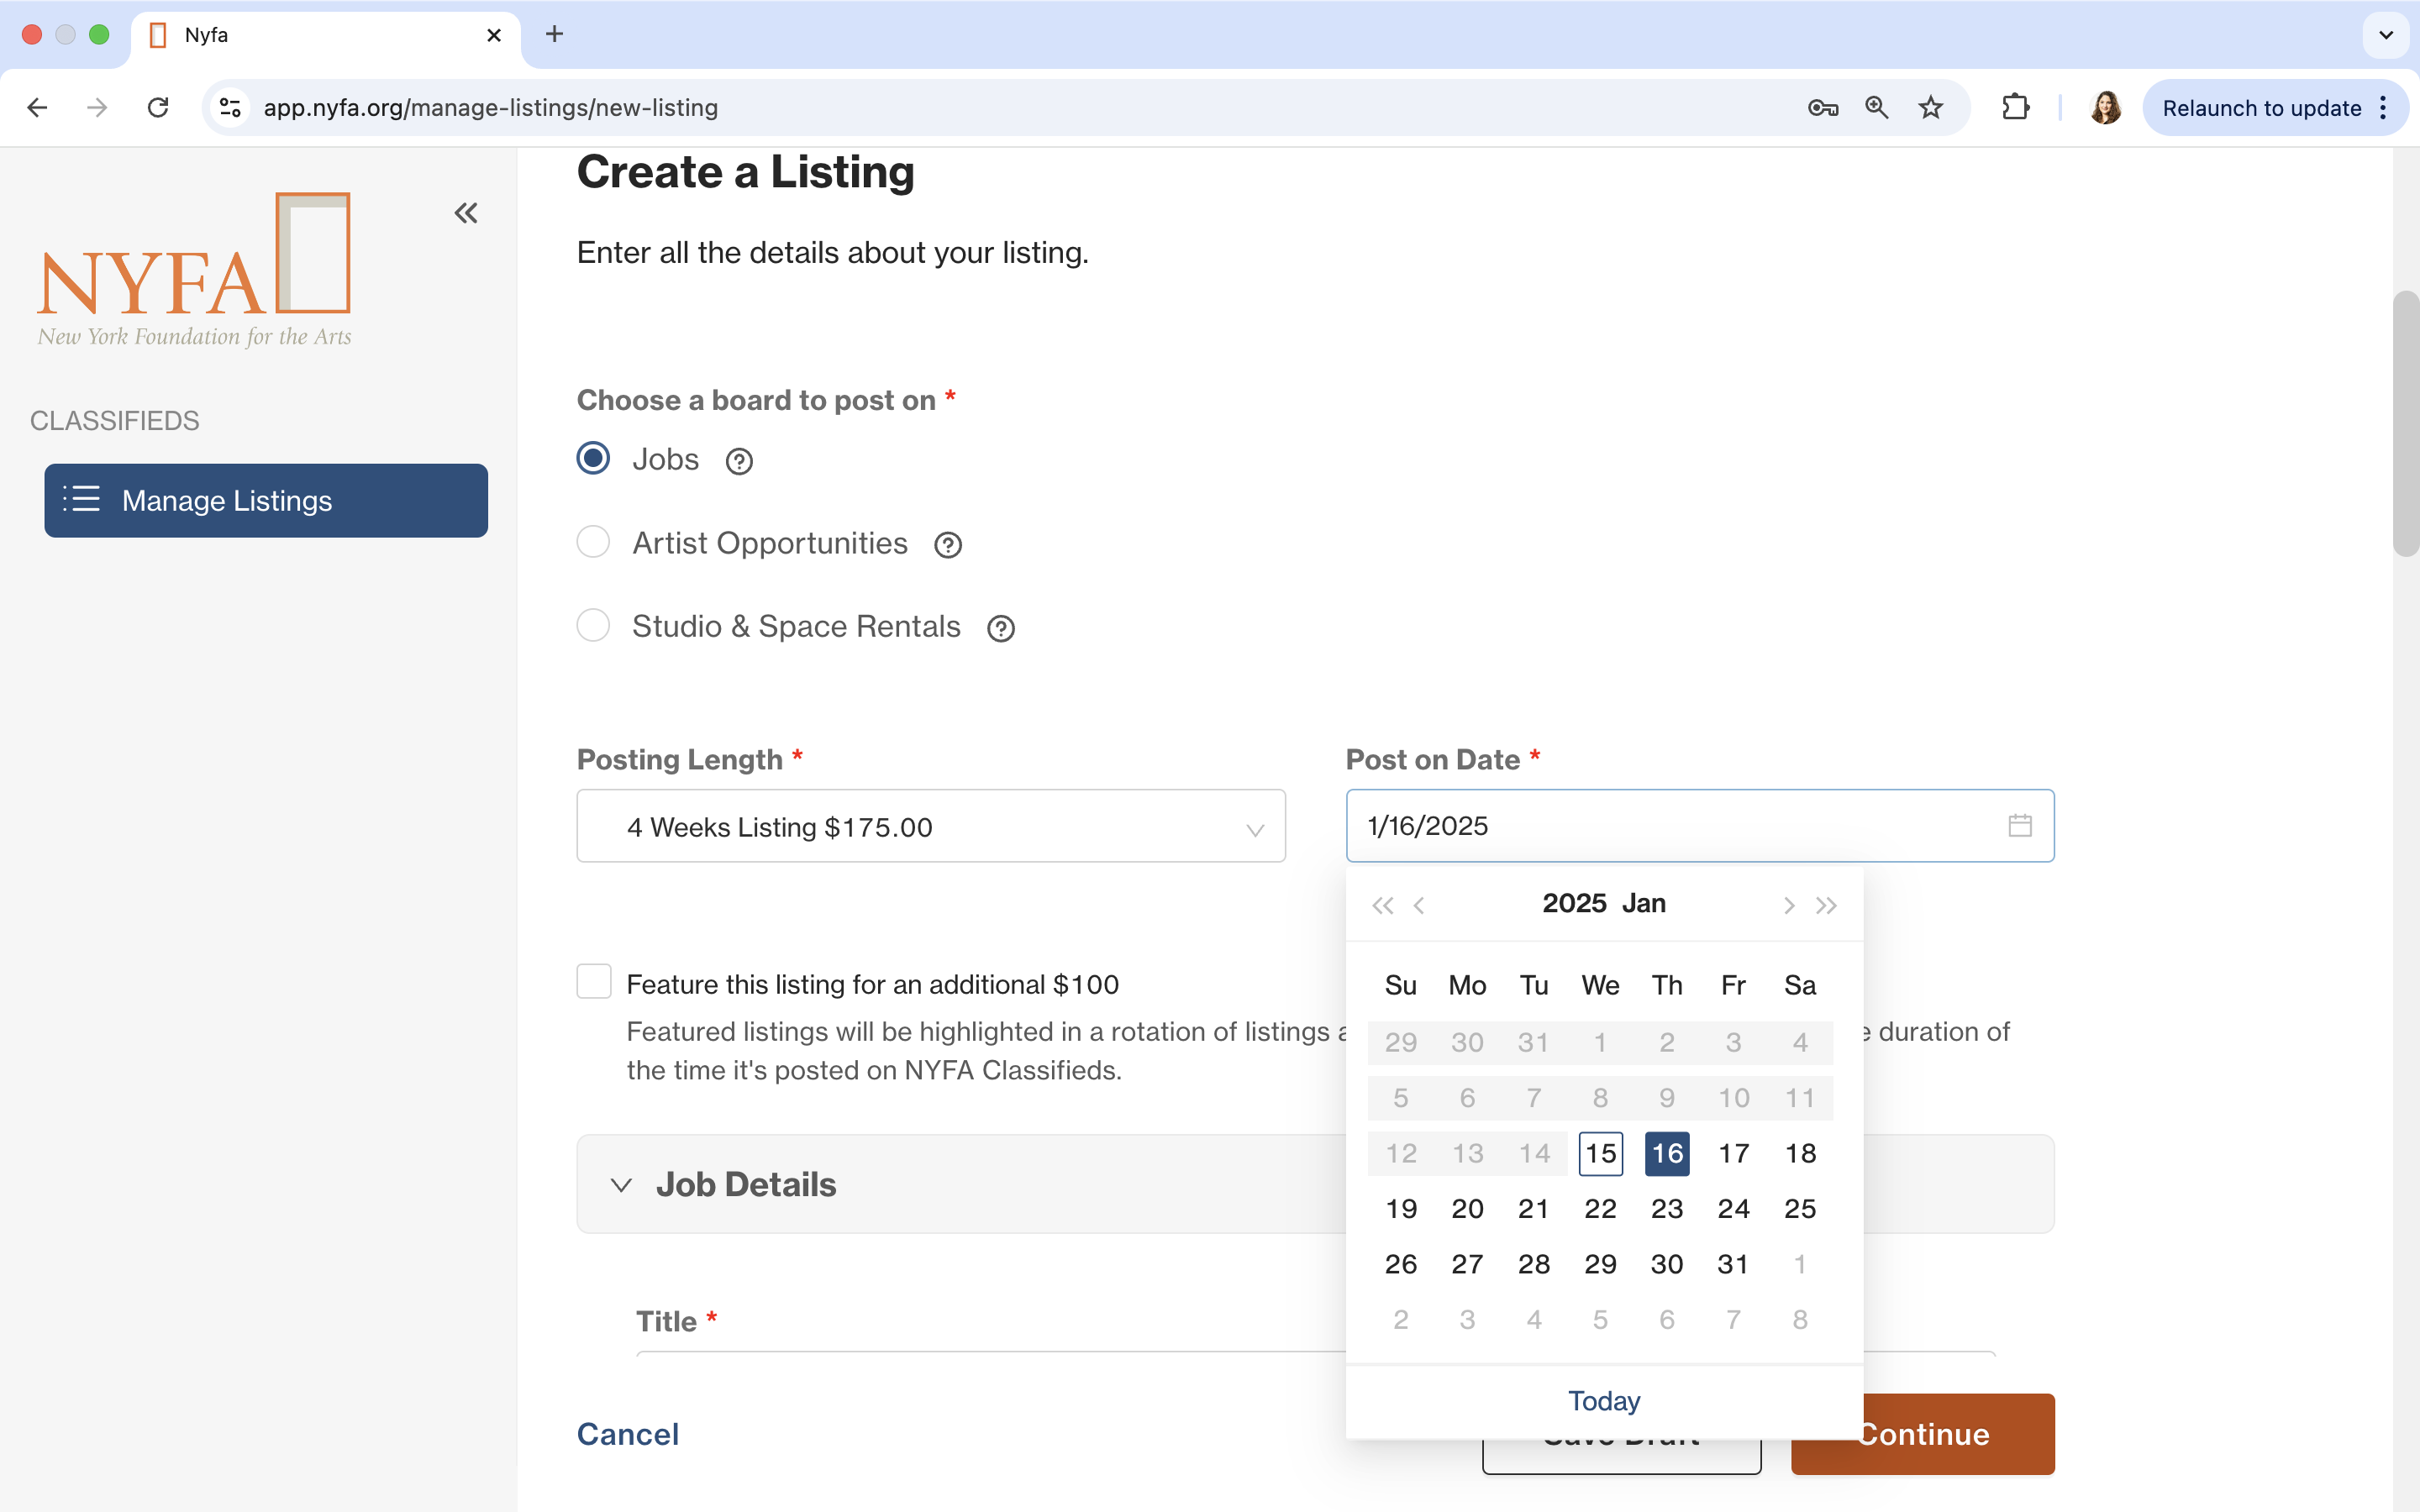Go to next month in calendar
The width and height of the screenshot is (2420, 1512).
click(1789, 905)
